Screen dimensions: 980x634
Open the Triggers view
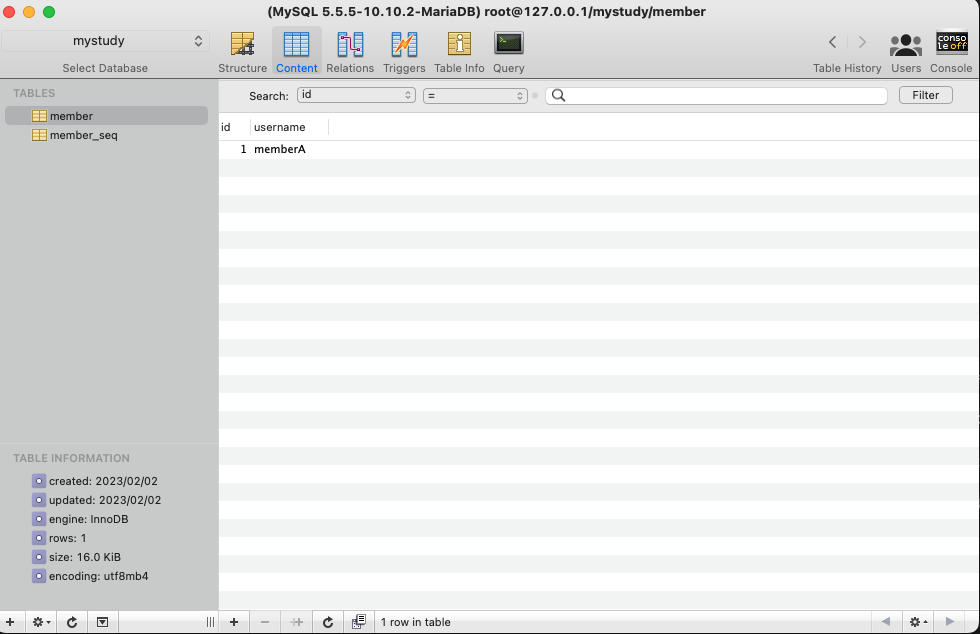(x=404, y=53)
